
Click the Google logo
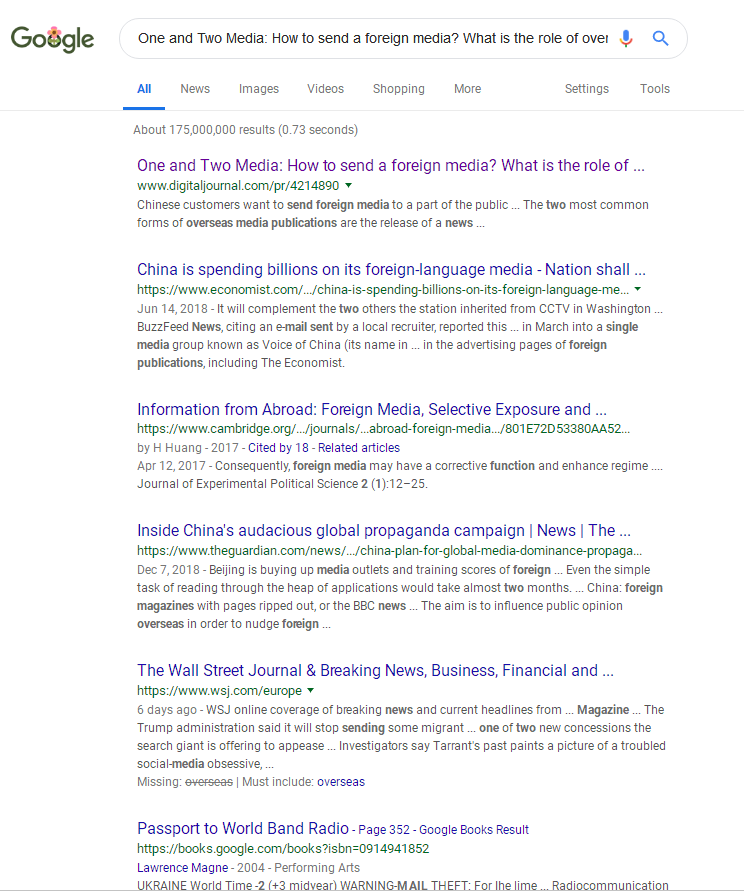pyautogui.click(x=52, y=39)
